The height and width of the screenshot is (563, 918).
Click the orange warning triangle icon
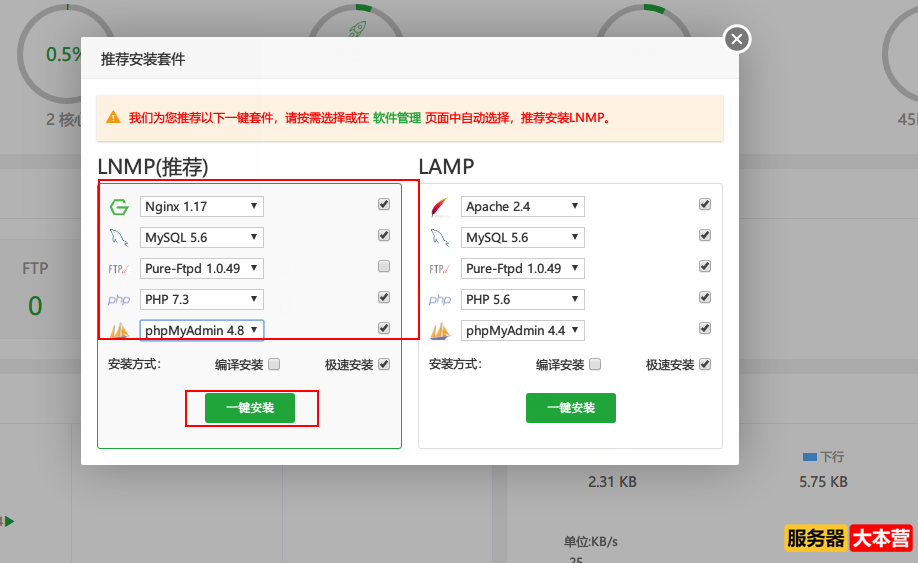pos(113,118)
